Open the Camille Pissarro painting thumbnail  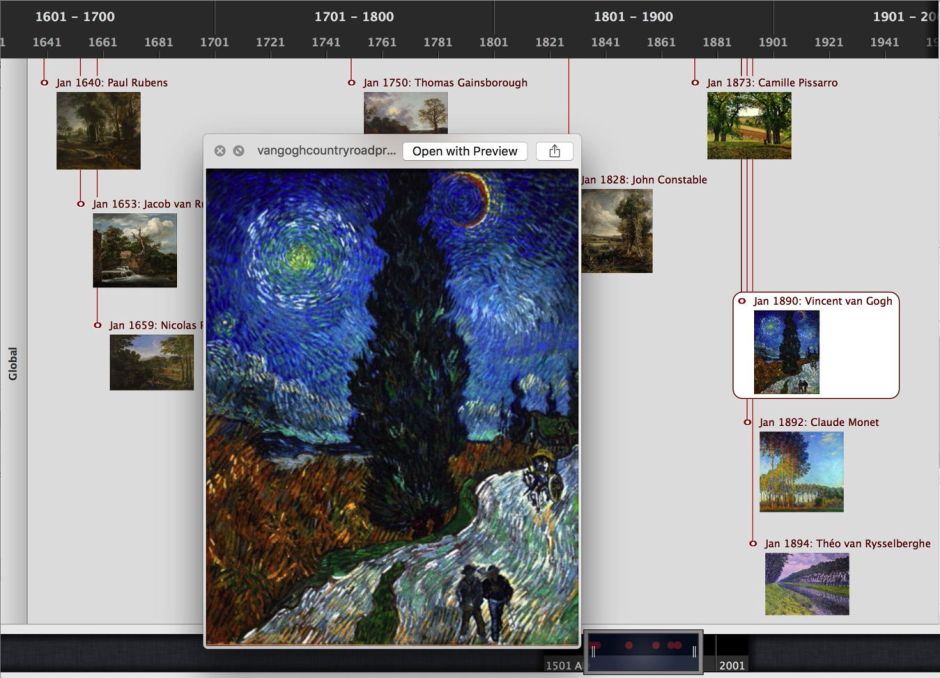[x=749, y=126]
